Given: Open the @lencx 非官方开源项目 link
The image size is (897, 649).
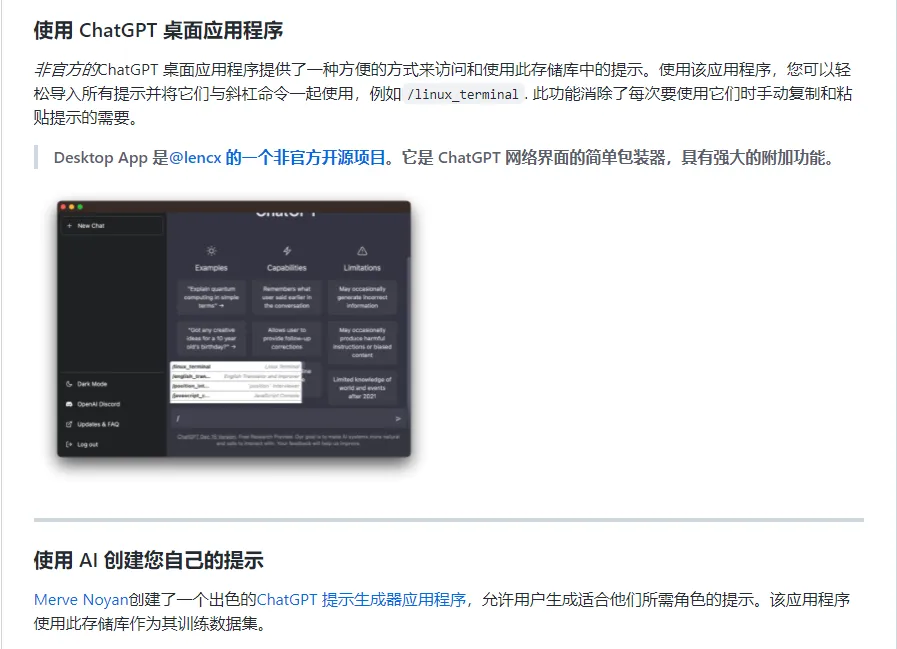Looking at the screenshot, I should point(278,158).
